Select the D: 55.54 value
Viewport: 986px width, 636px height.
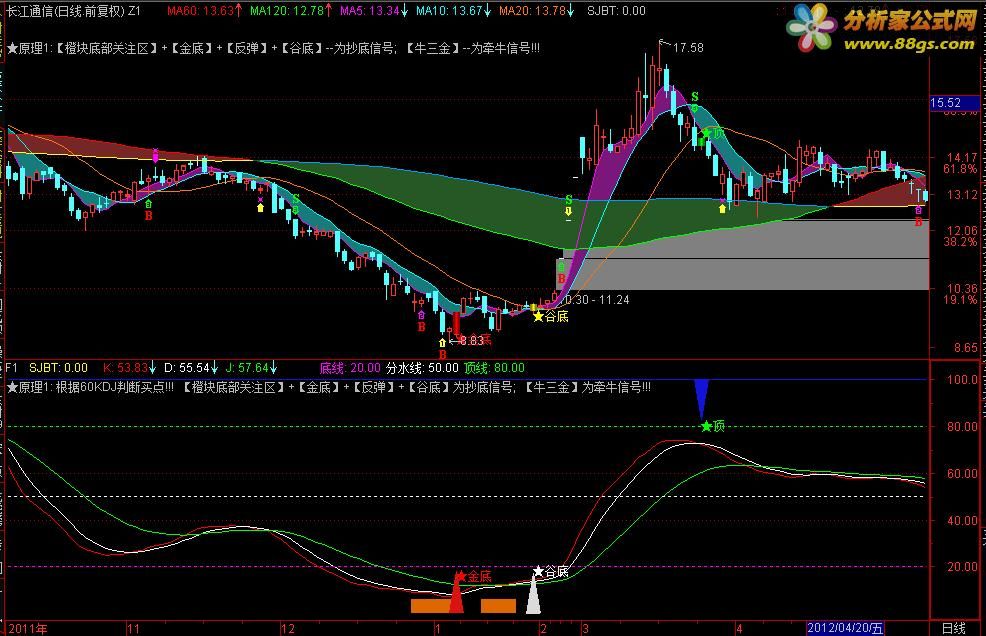click(191, 368)
